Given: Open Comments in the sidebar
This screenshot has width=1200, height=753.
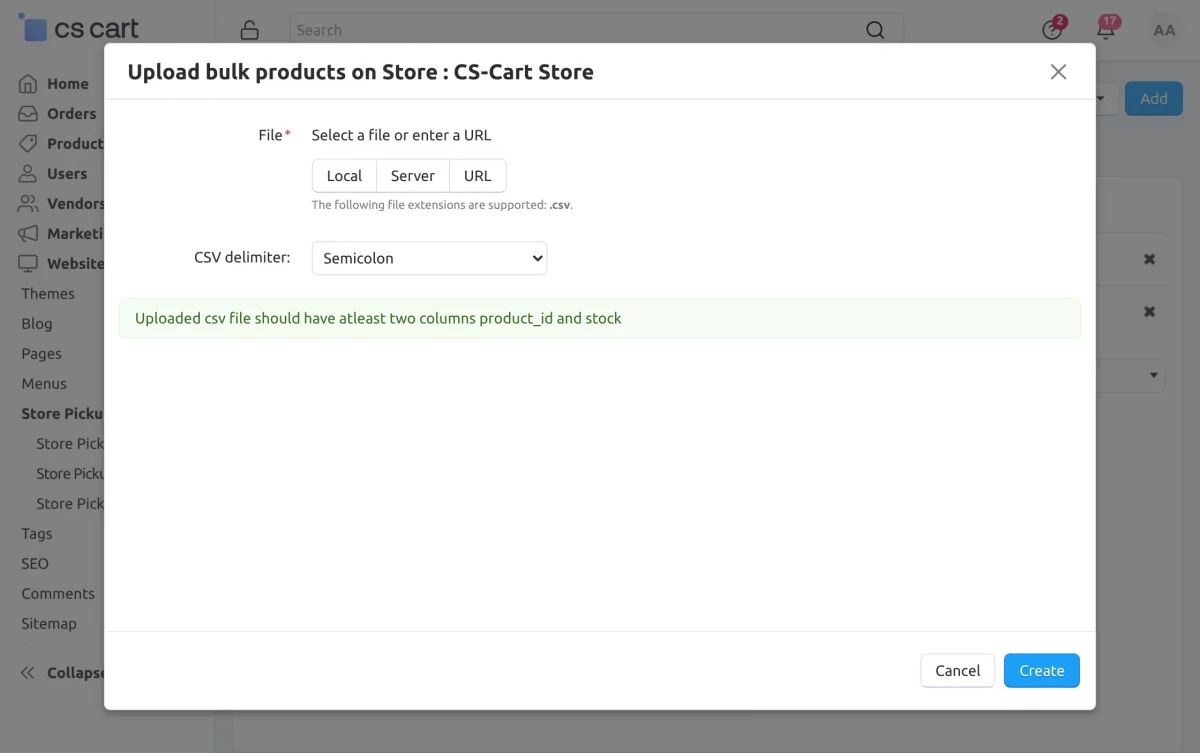Looking at the screenshot, I should pyautogui.click(x=58, y=594).
